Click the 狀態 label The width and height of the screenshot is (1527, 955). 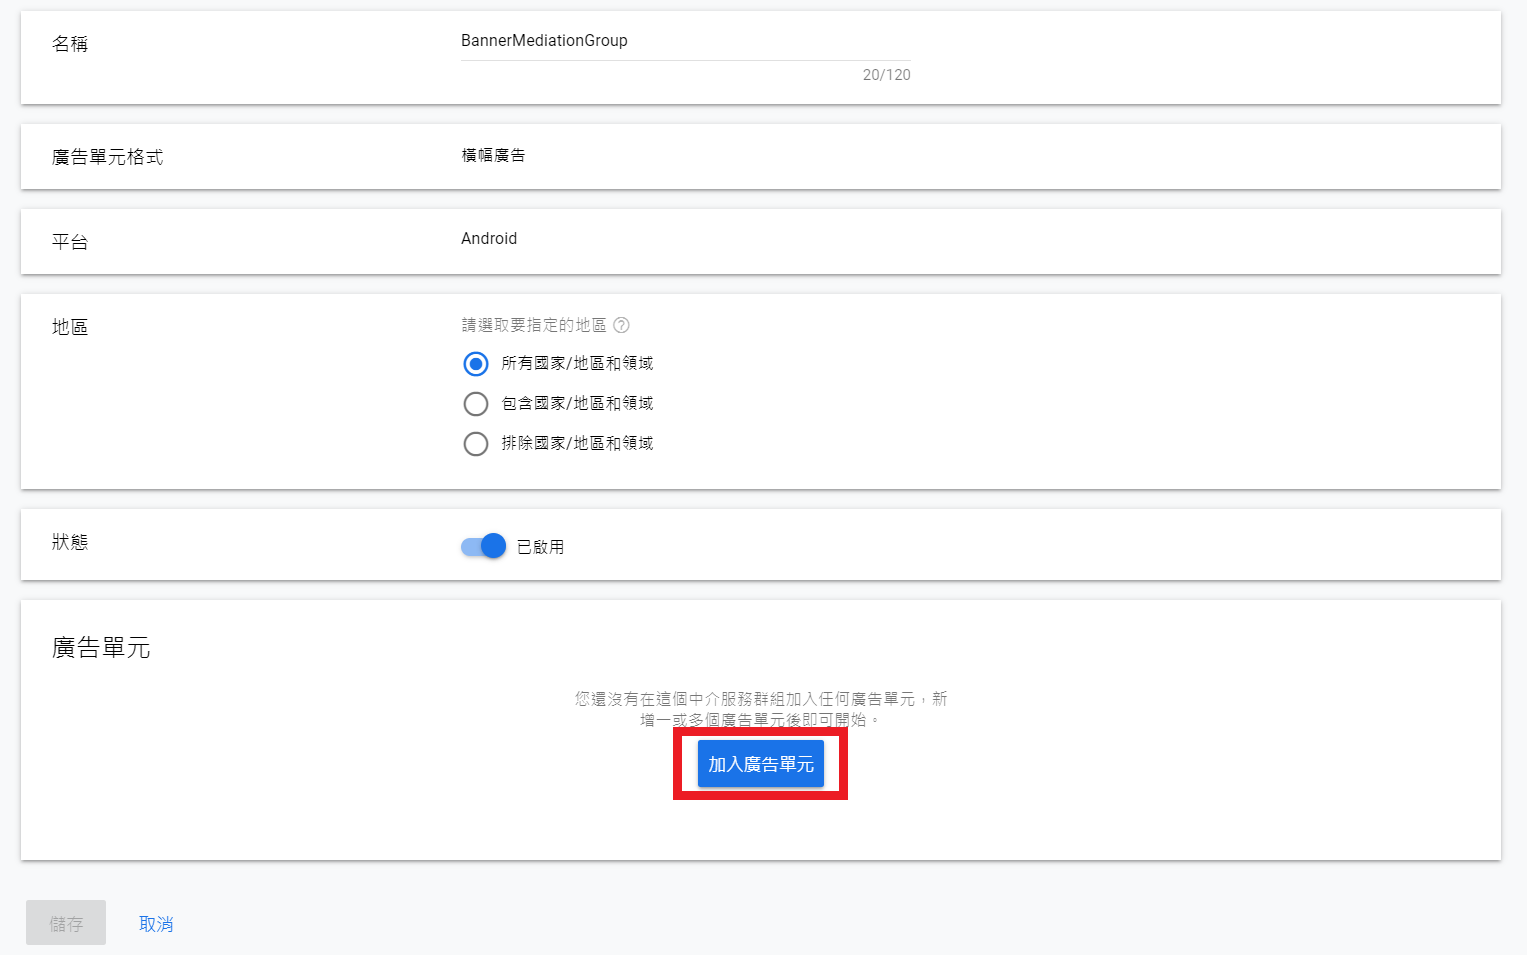pyautogui.click(x=70, y=542)
